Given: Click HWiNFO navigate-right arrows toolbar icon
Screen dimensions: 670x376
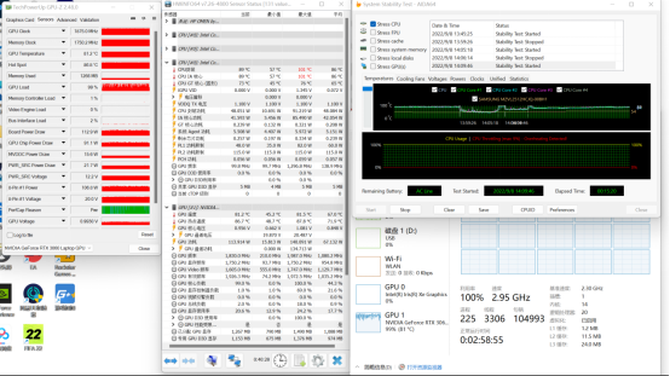Looking at the screenshot, I should coord(188,361).
